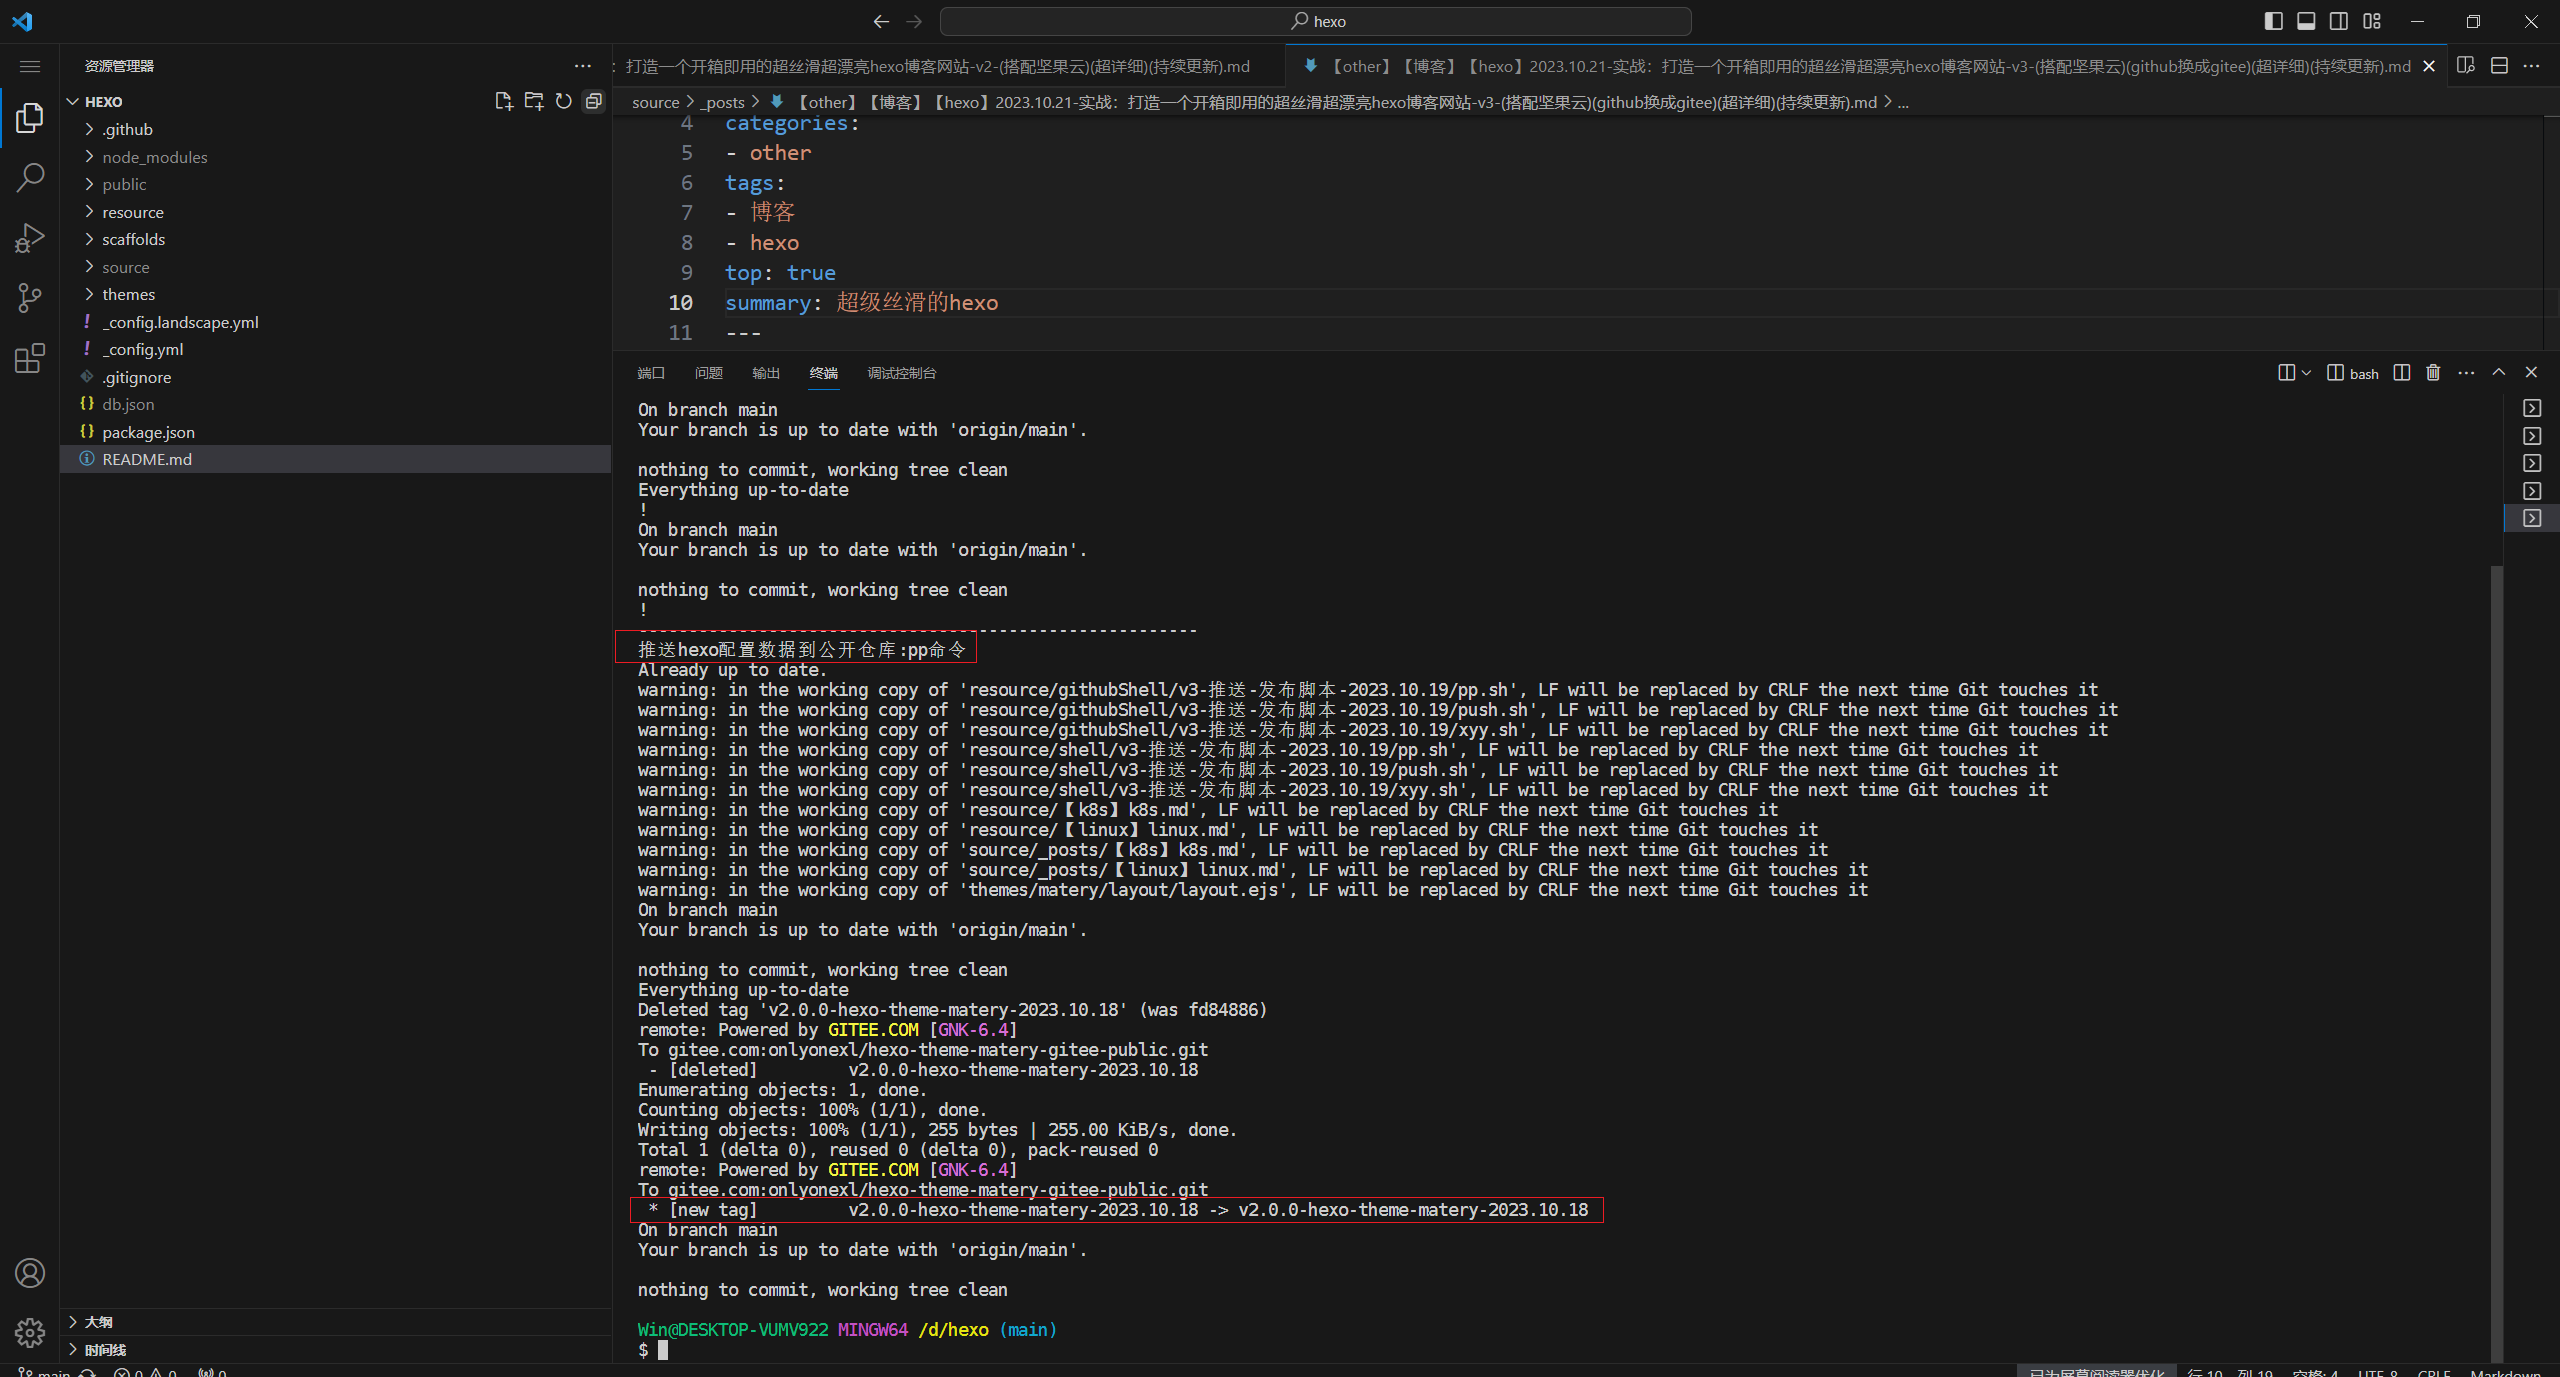Create a new file in HEXO explorer

[504, 101]
